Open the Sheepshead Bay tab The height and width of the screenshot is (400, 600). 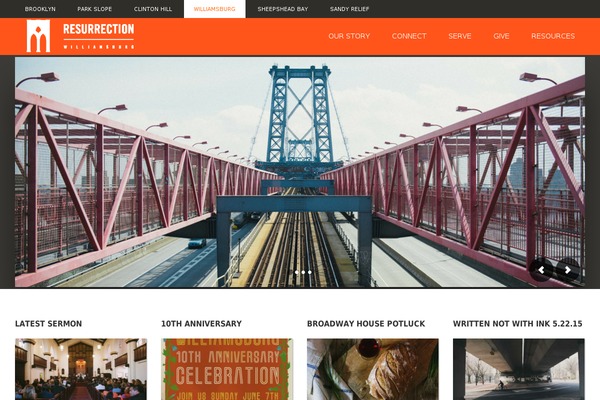tap(283, 9)
